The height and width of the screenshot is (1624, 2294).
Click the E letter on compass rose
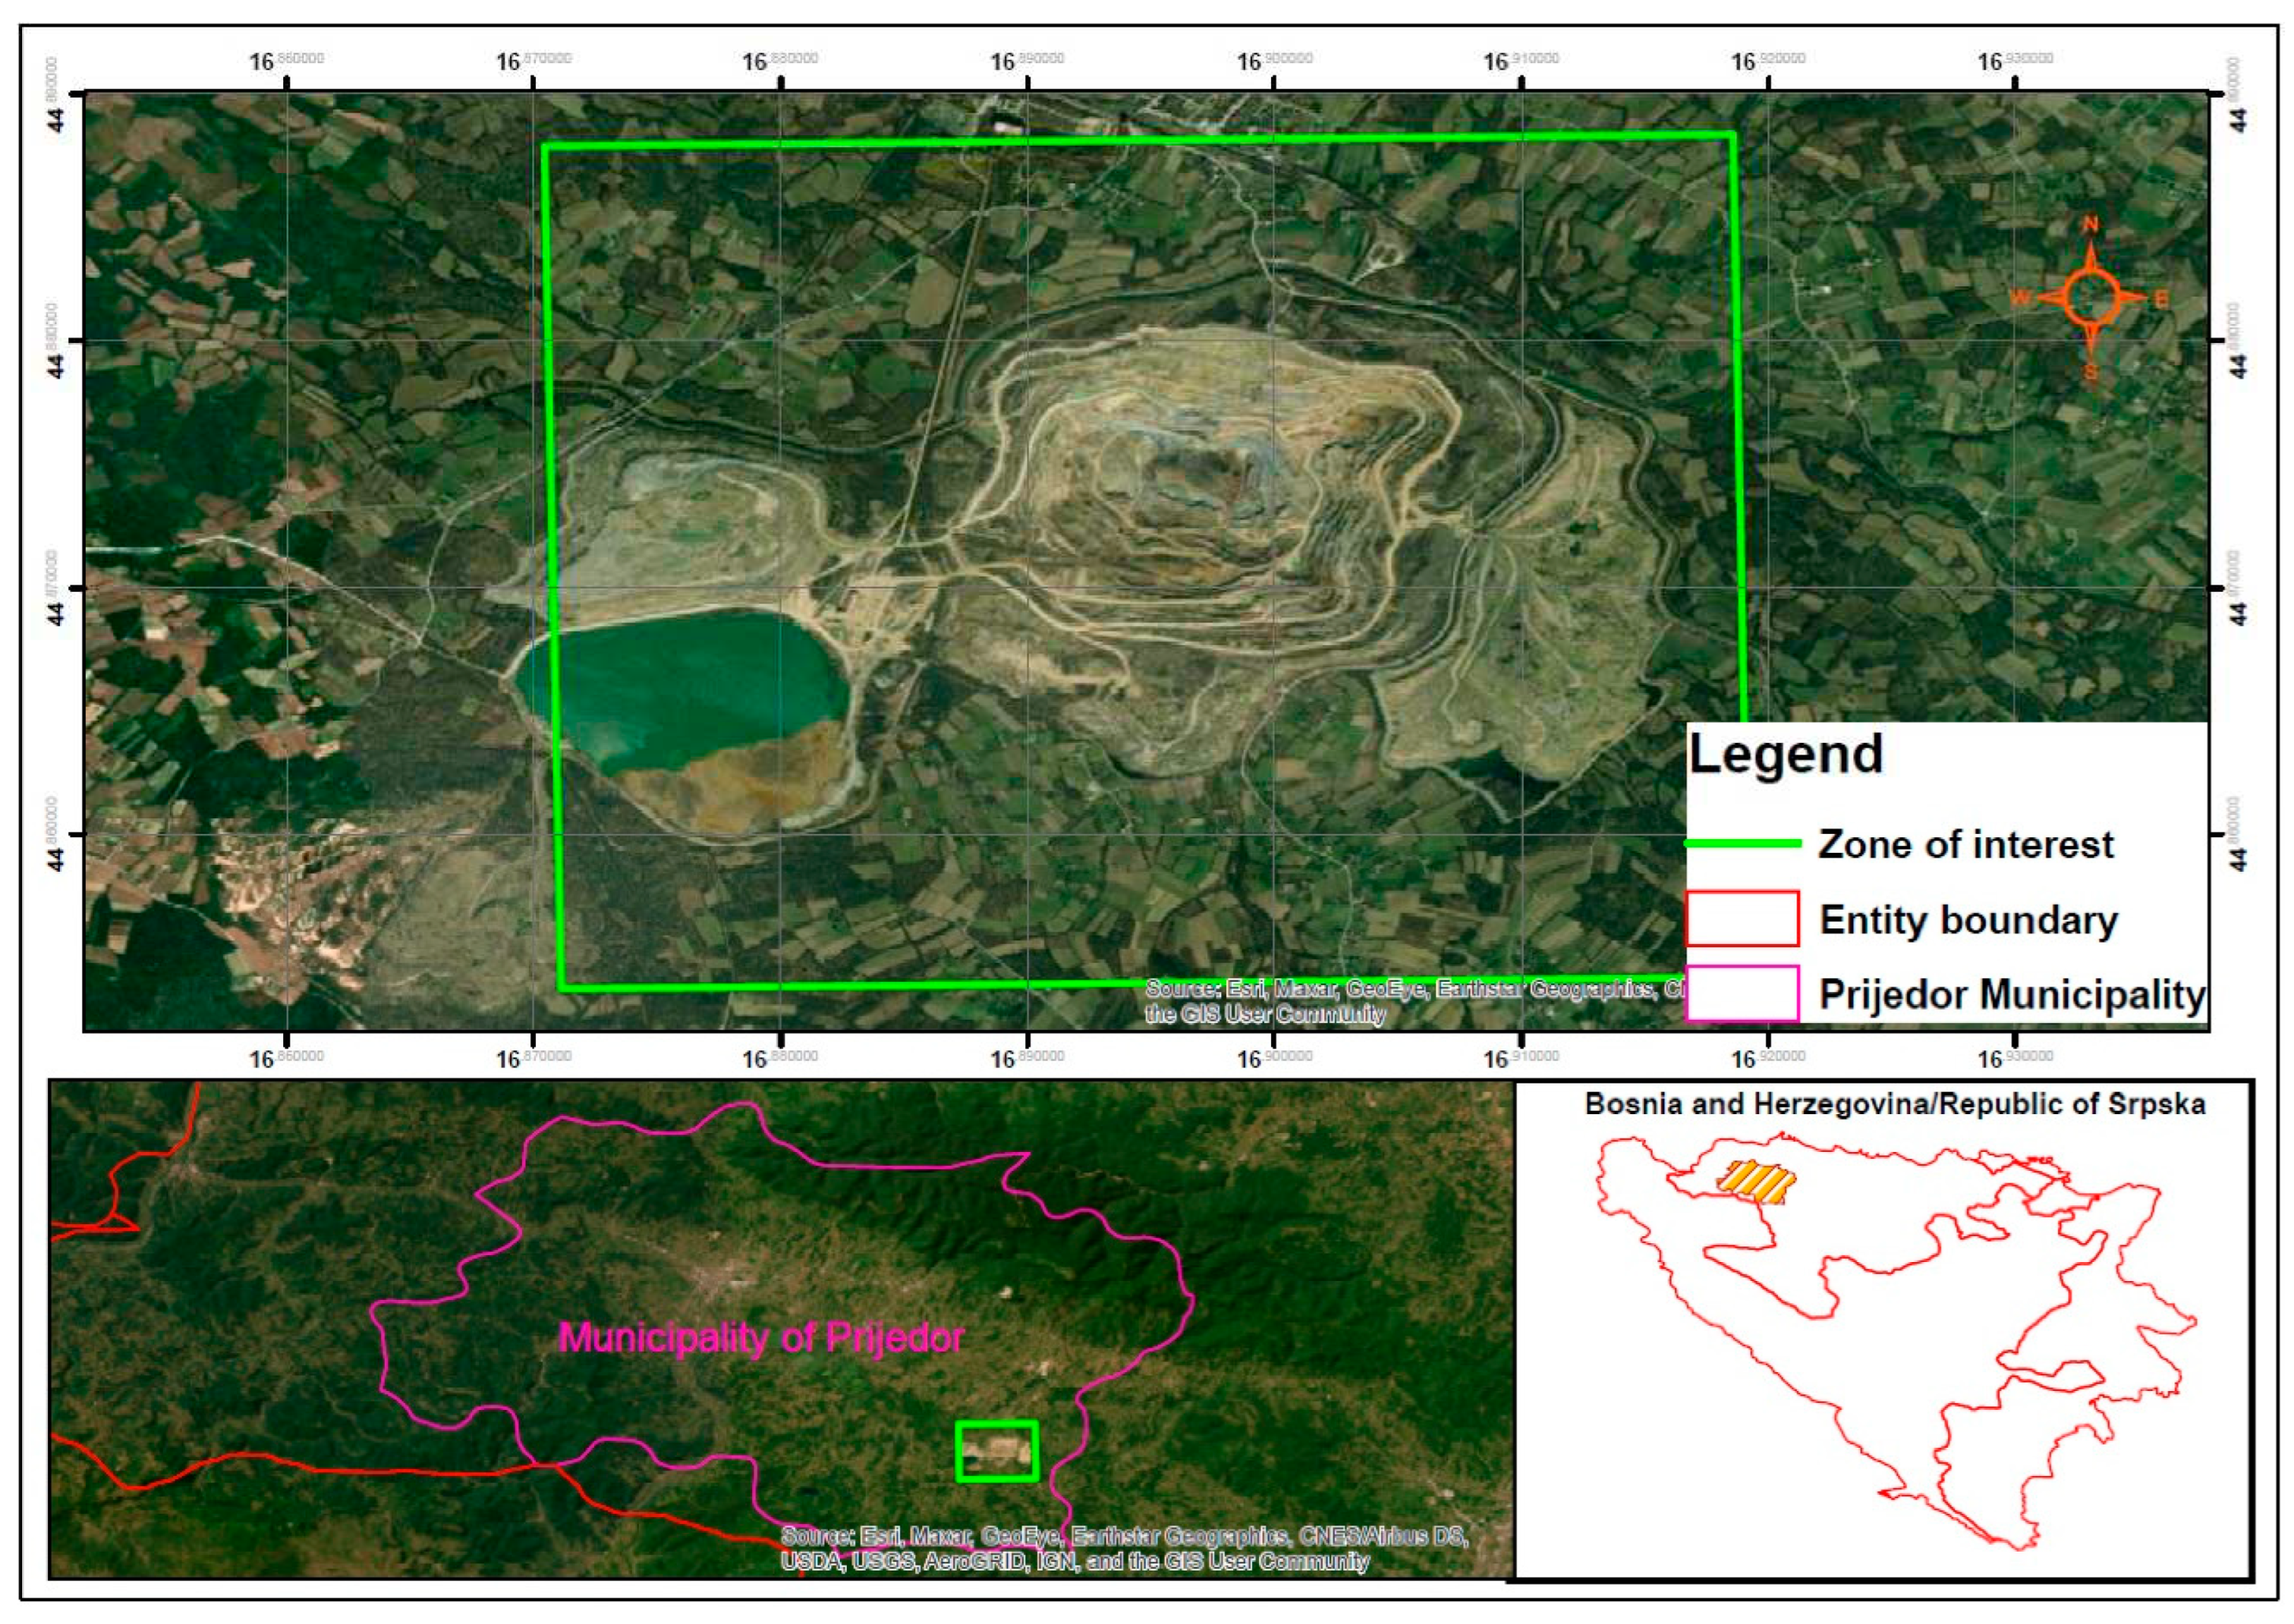coord(2161,299)
